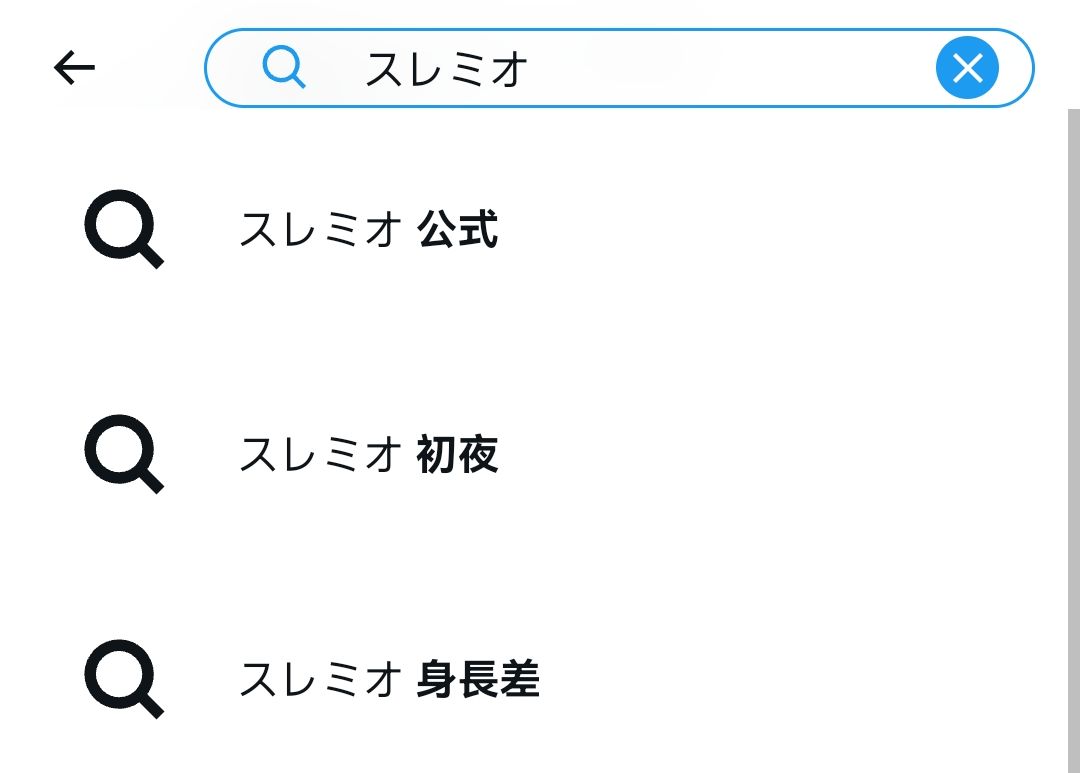The height and width of the screenshot is (773, 1080).
Task: Select the スレミオ 公式 search suggestion
Action: (x=368, y=231)
